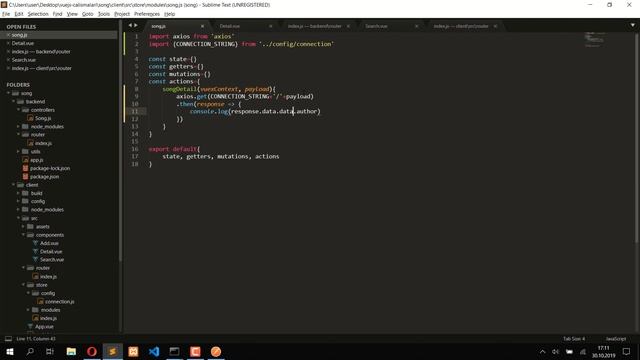Viewport: 640px width, 360px height.
Task: Switch to the Search.vue tab
Action: tap(376, 26)
